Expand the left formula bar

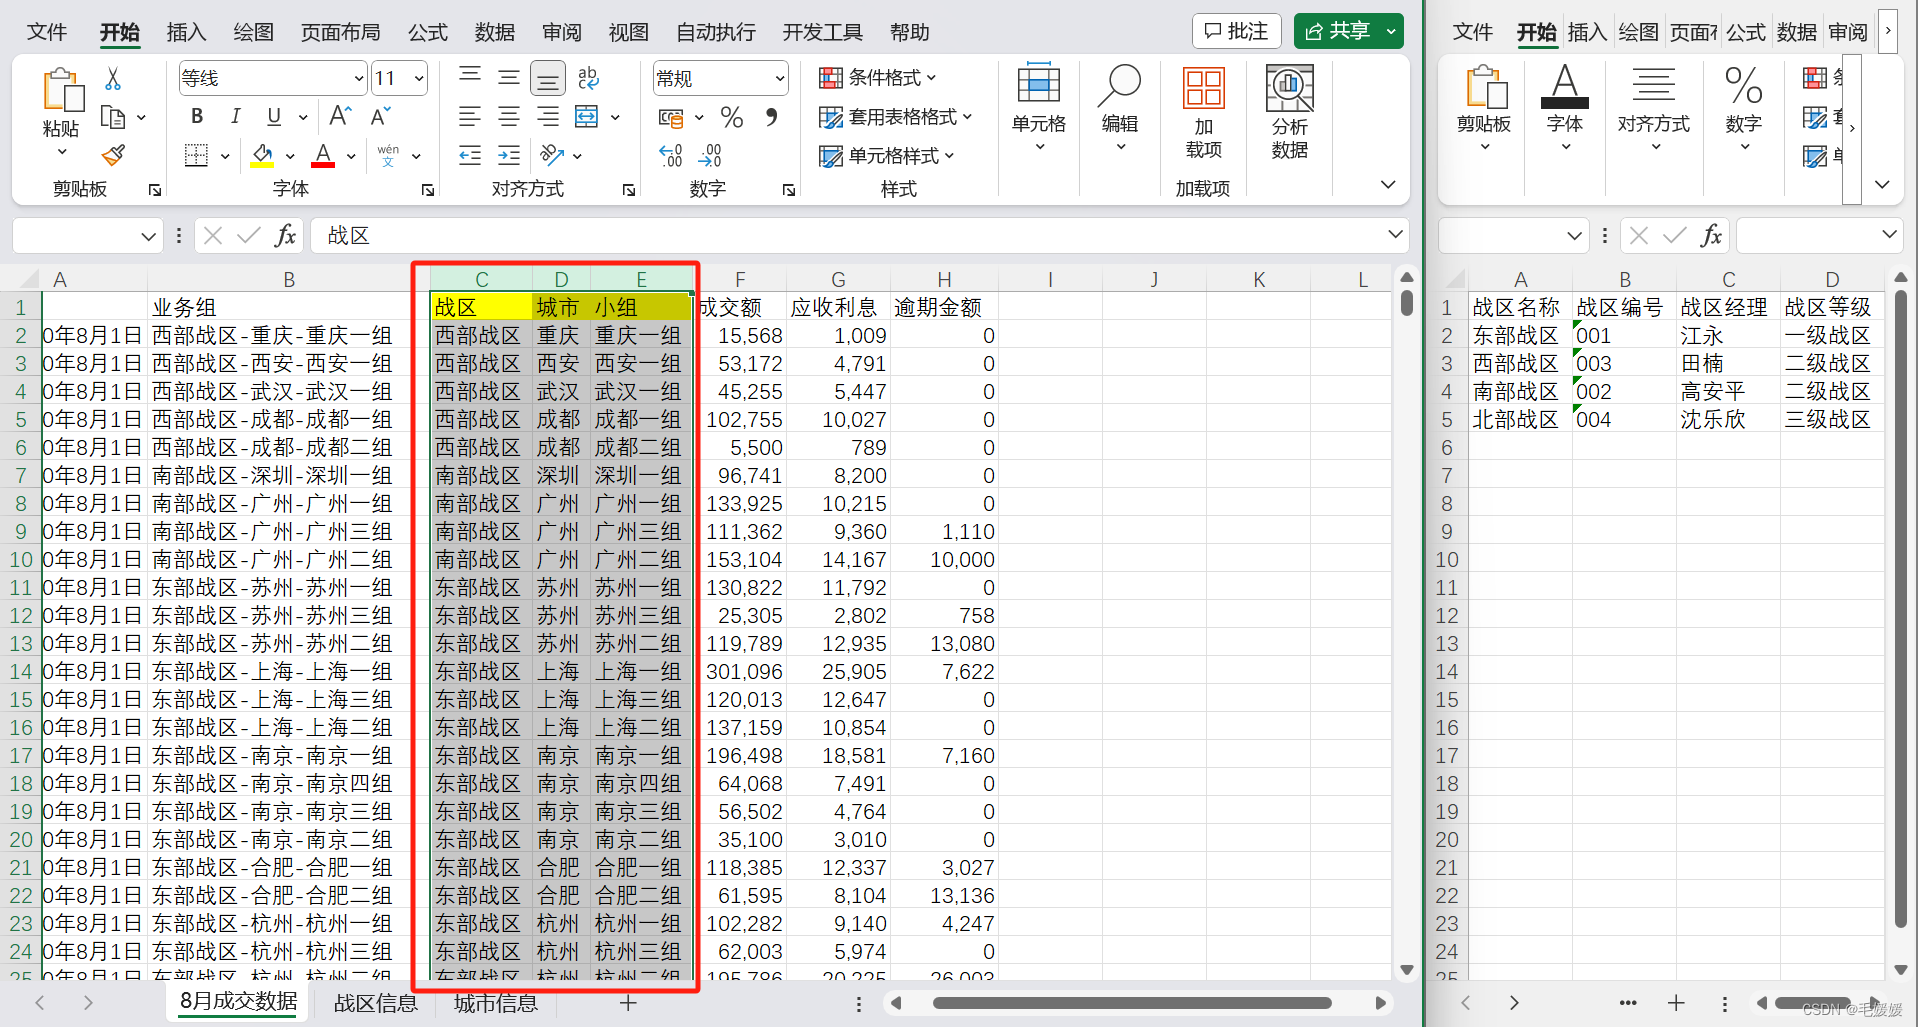(1395, 235)
